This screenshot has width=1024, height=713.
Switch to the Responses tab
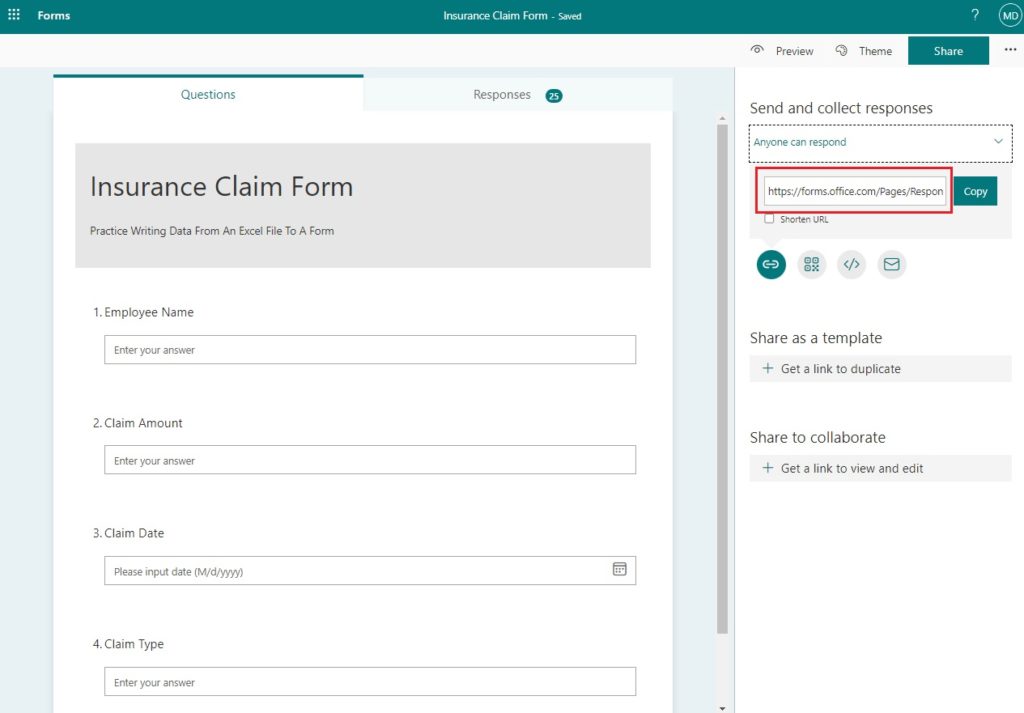(502, 94)
